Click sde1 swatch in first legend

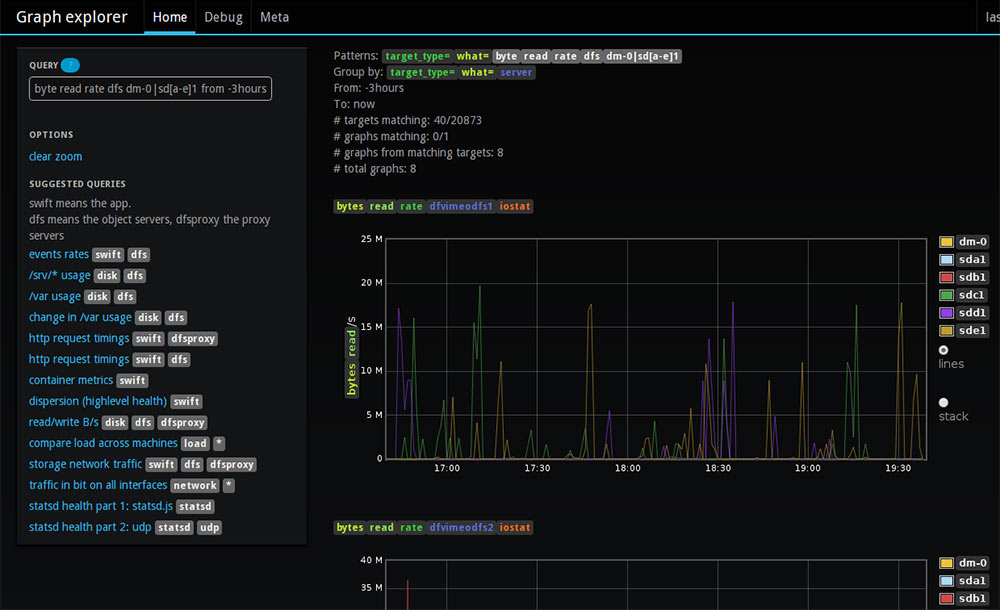946,331
